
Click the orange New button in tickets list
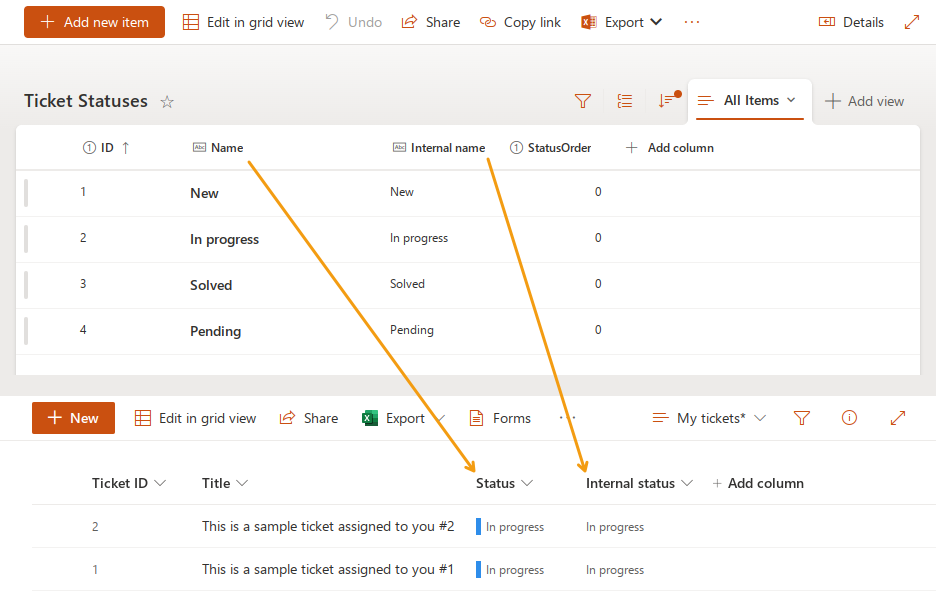click(x=73, y=418)
